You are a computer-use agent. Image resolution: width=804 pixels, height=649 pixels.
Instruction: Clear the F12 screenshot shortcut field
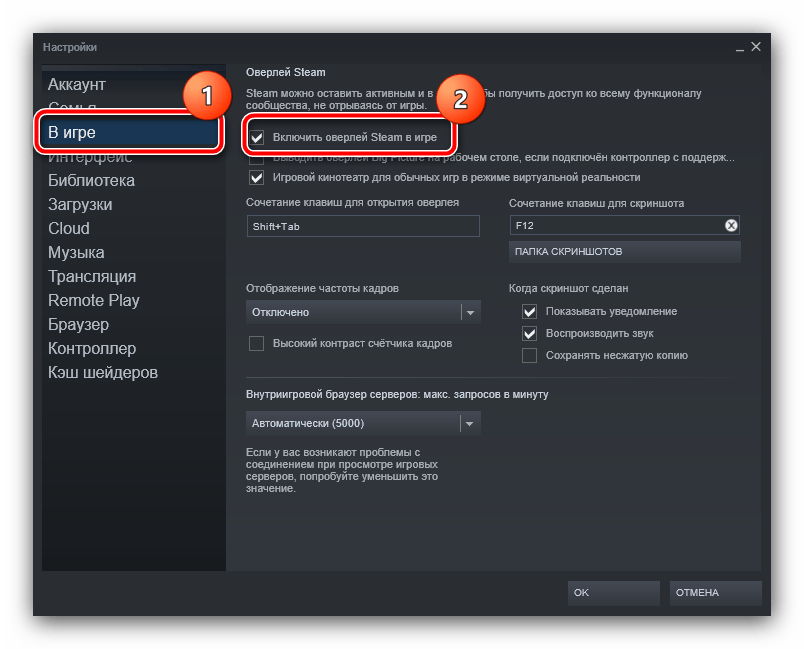pyautogui.click(x=731, y=225)
